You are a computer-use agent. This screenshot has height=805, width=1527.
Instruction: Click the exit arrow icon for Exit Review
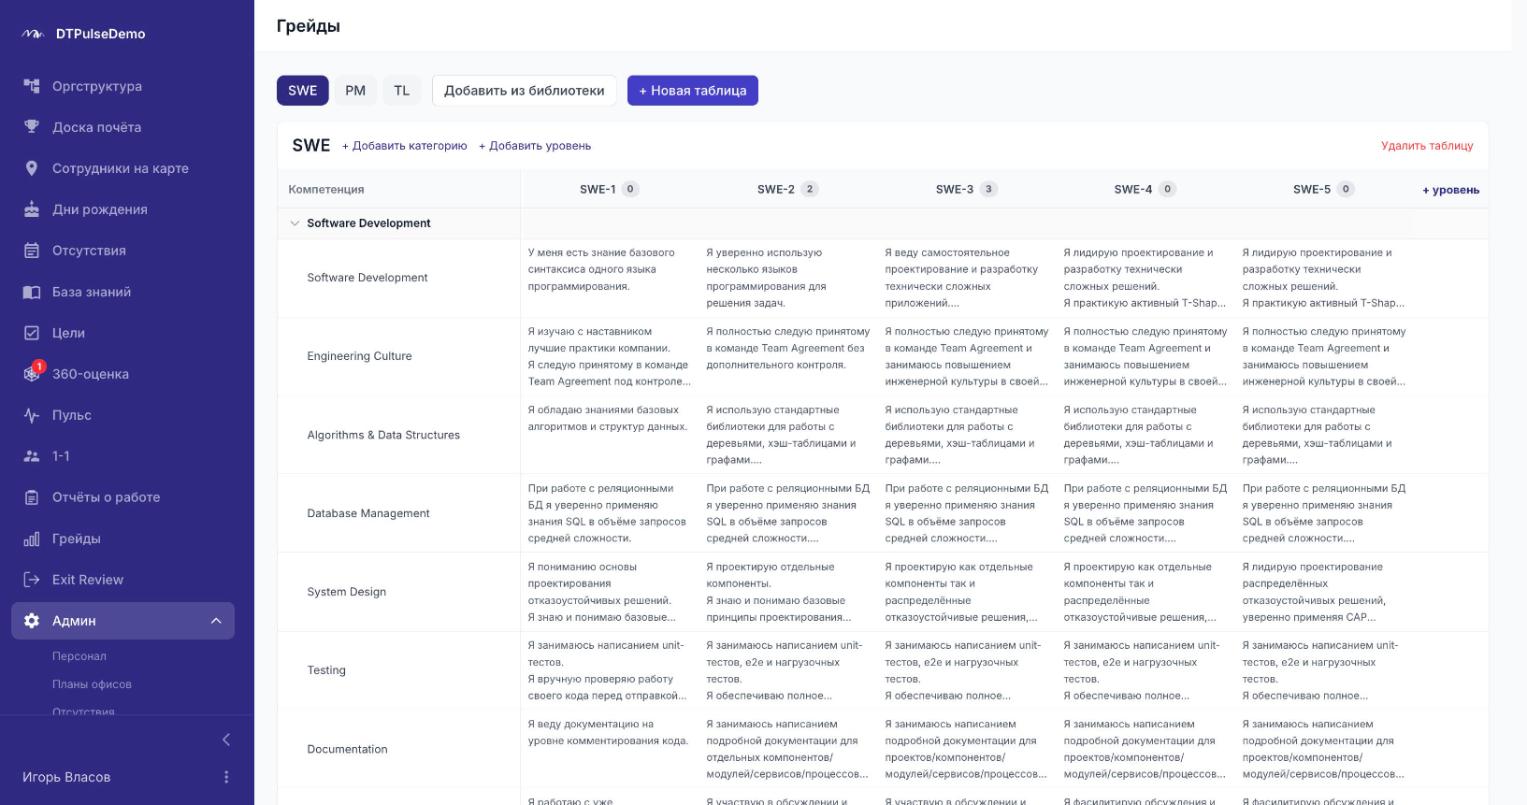pyautogui.click(x=32, y=580)
